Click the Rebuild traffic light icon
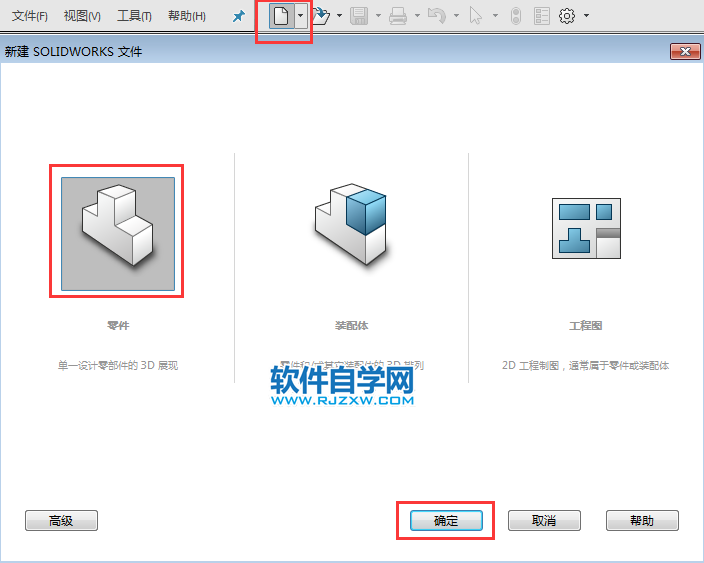Image resolution: width=704 pixels, height=563 pixels. (x=516, y=16)
